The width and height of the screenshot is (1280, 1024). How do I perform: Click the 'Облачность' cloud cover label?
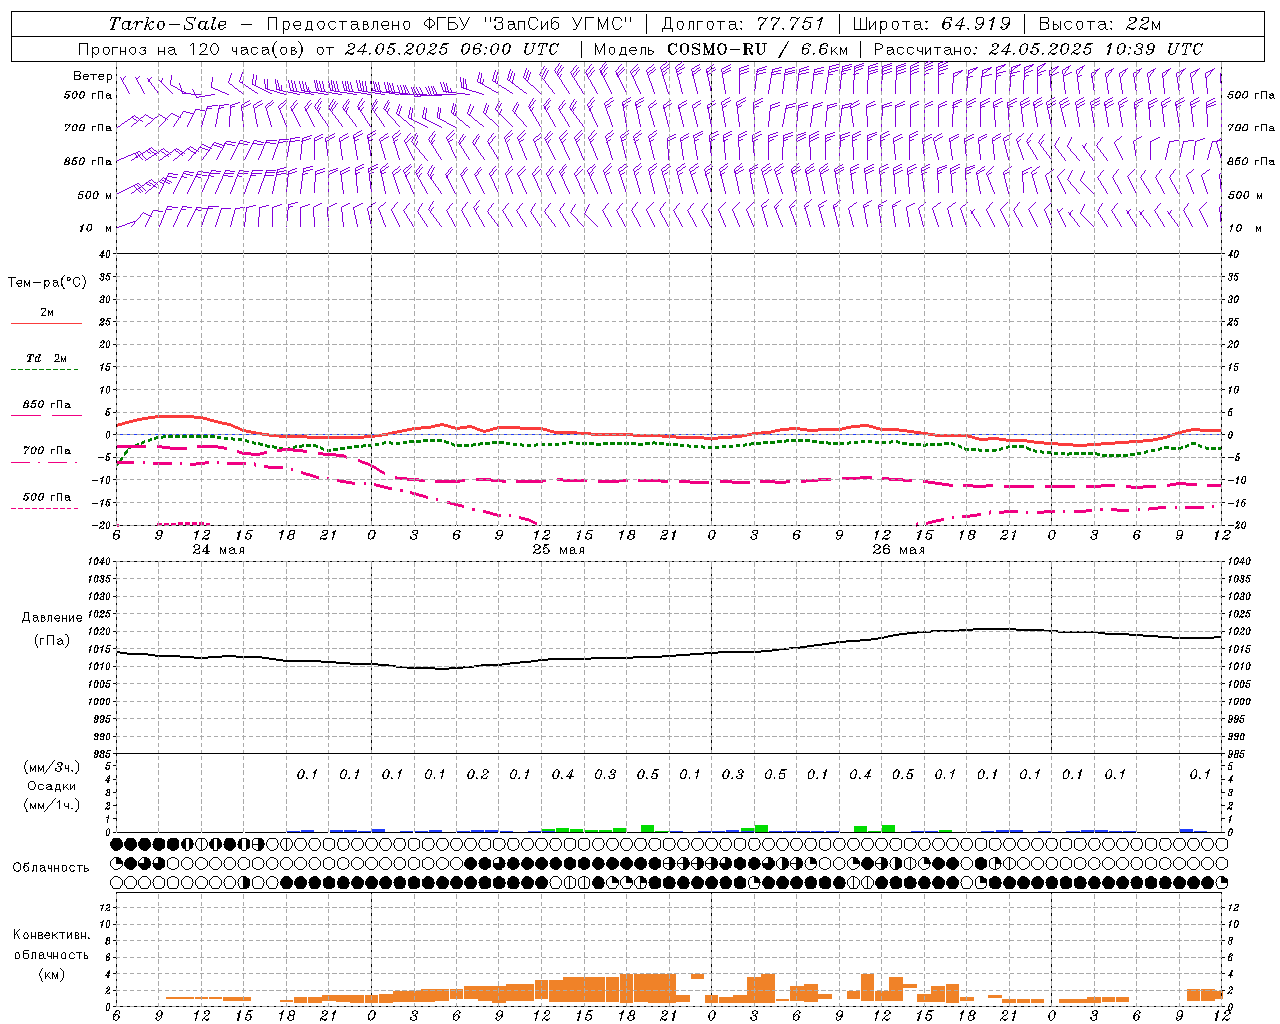pyautogui.click(x=51, y=867)
